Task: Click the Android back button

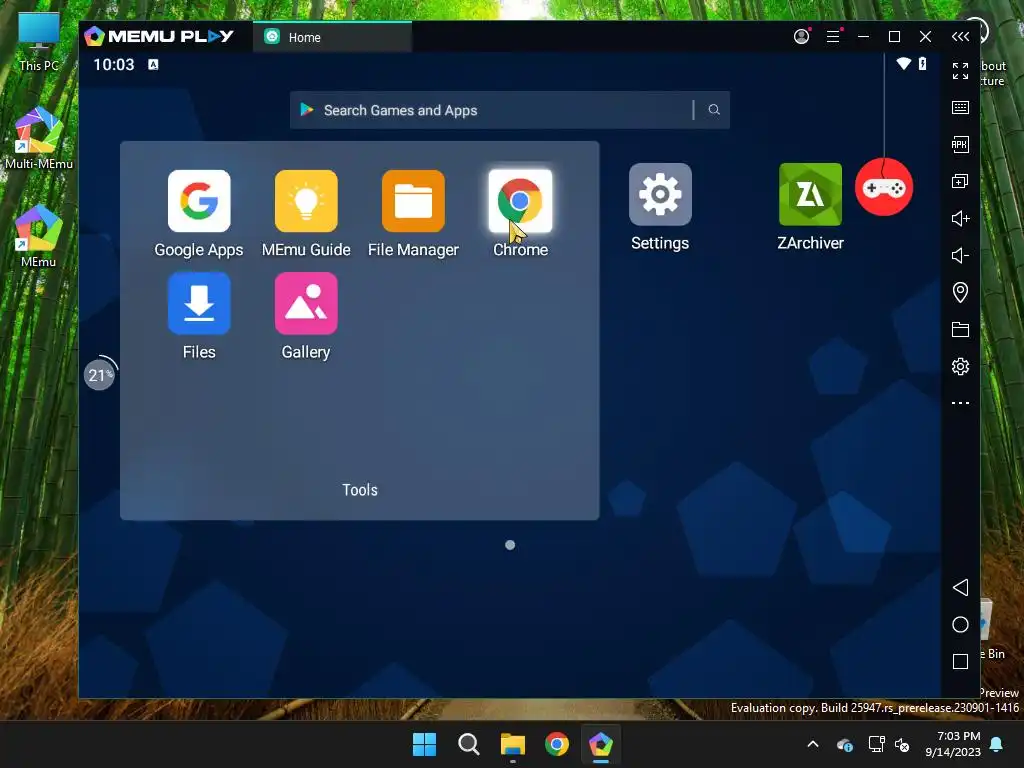Action: point(960,587)
